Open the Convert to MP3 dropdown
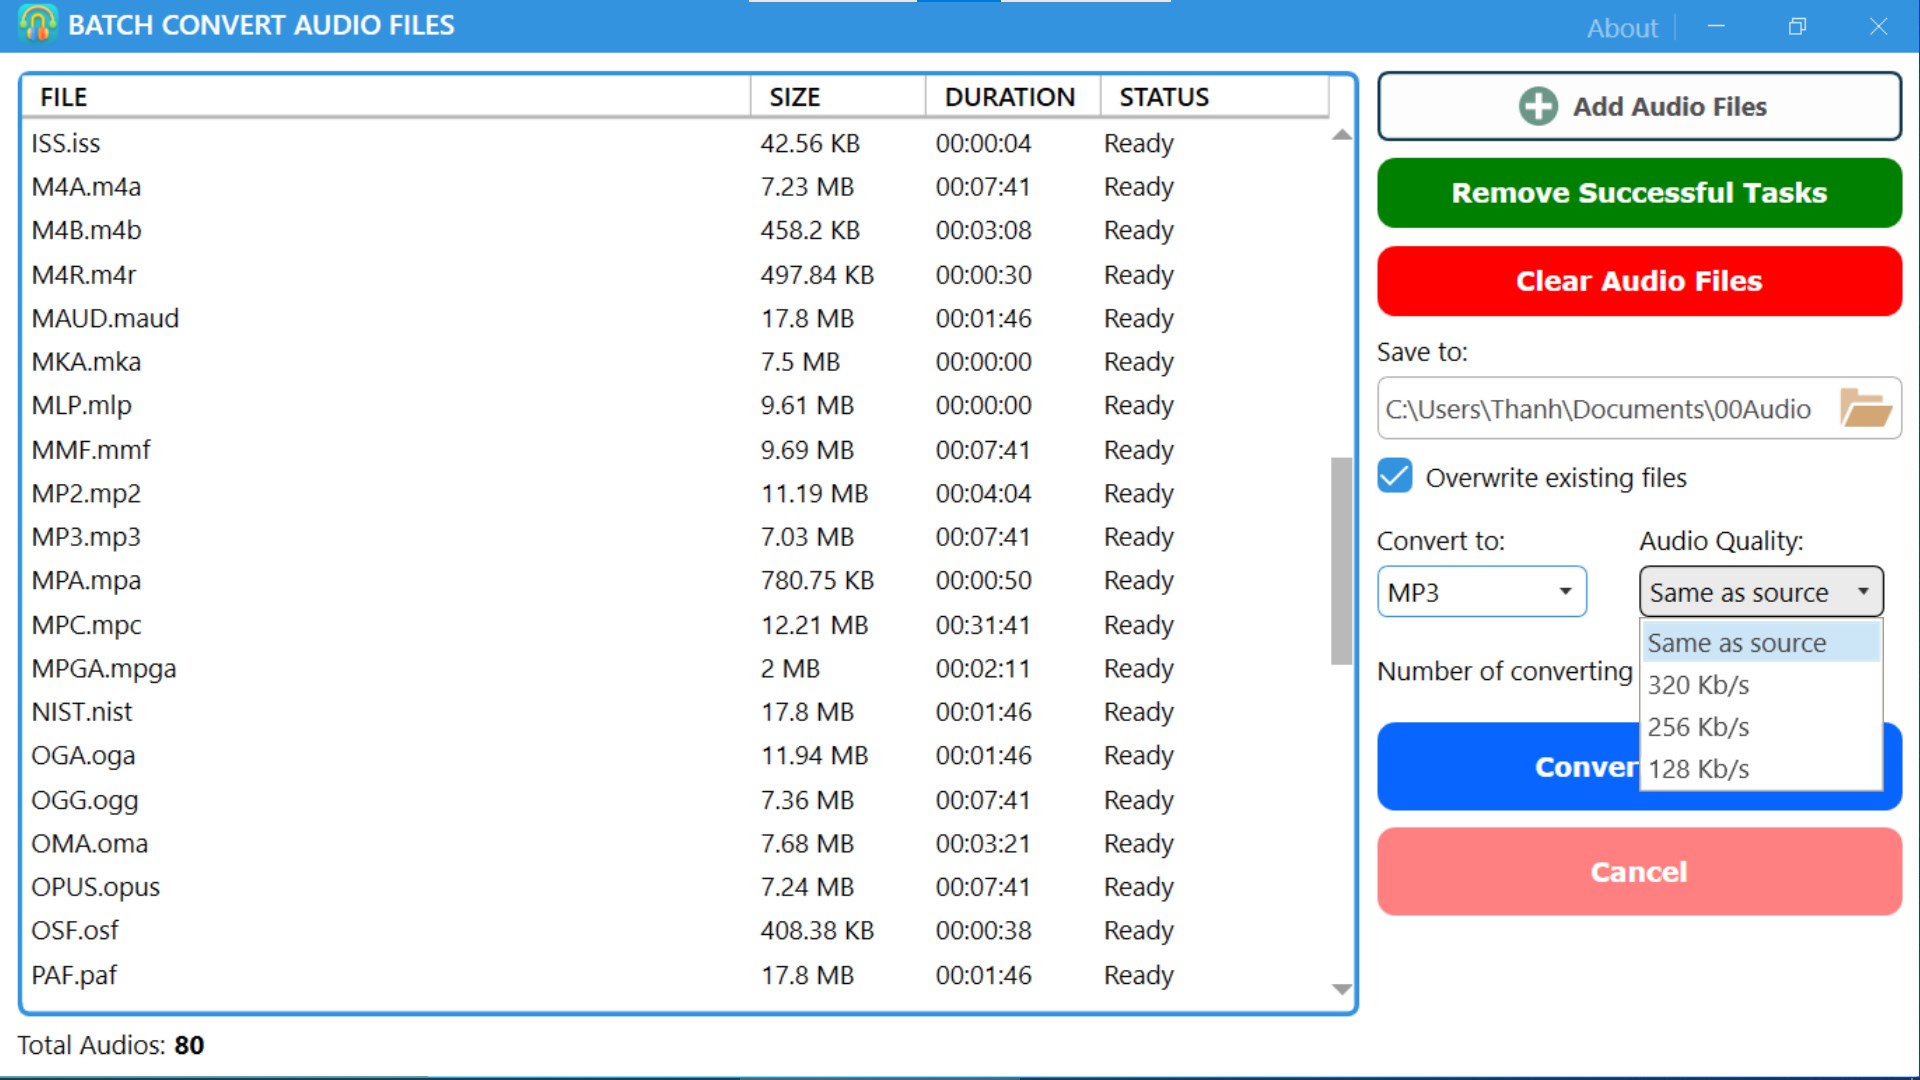The width and height of the screenshot is (1920, 1080). [1481, 592]
